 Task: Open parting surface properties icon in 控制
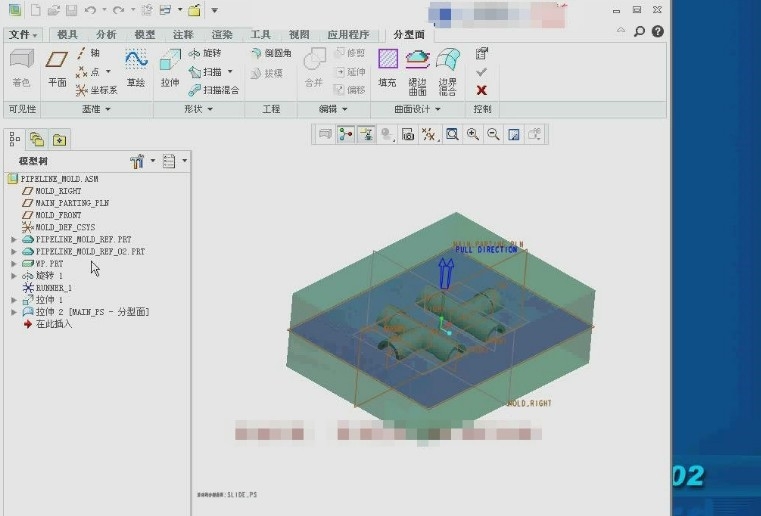click(x=481, y=53)
